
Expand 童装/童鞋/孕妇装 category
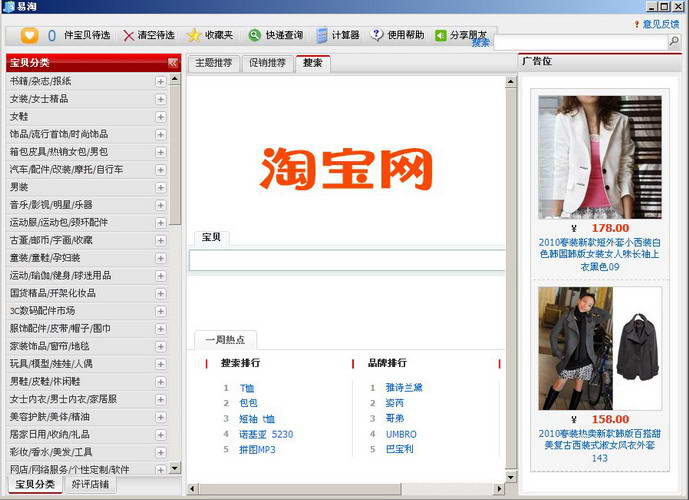tap(160, 258)
